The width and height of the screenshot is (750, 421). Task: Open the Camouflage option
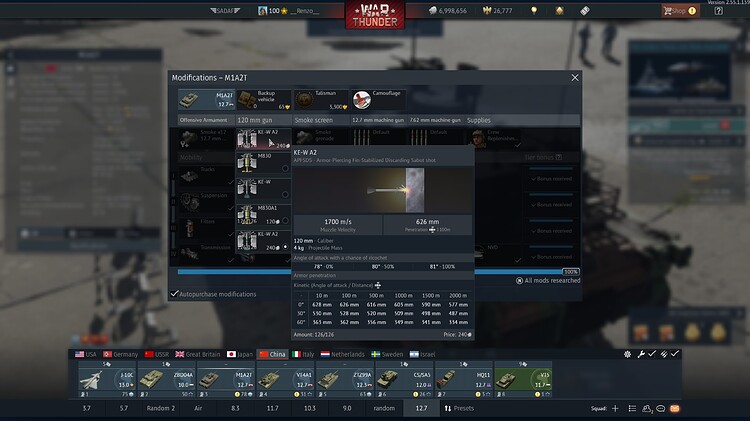coord(379,100)
